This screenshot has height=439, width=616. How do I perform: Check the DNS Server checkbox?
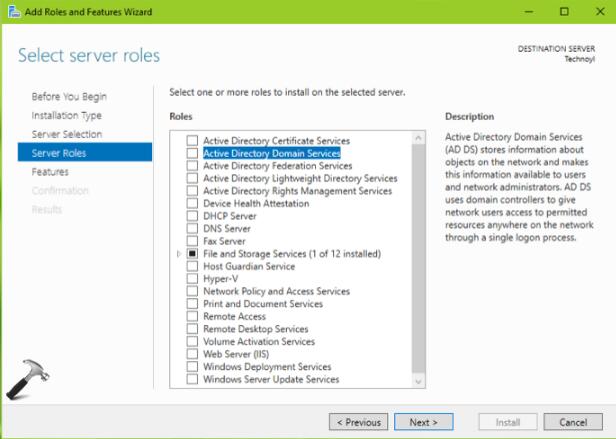tap(192, 229)
